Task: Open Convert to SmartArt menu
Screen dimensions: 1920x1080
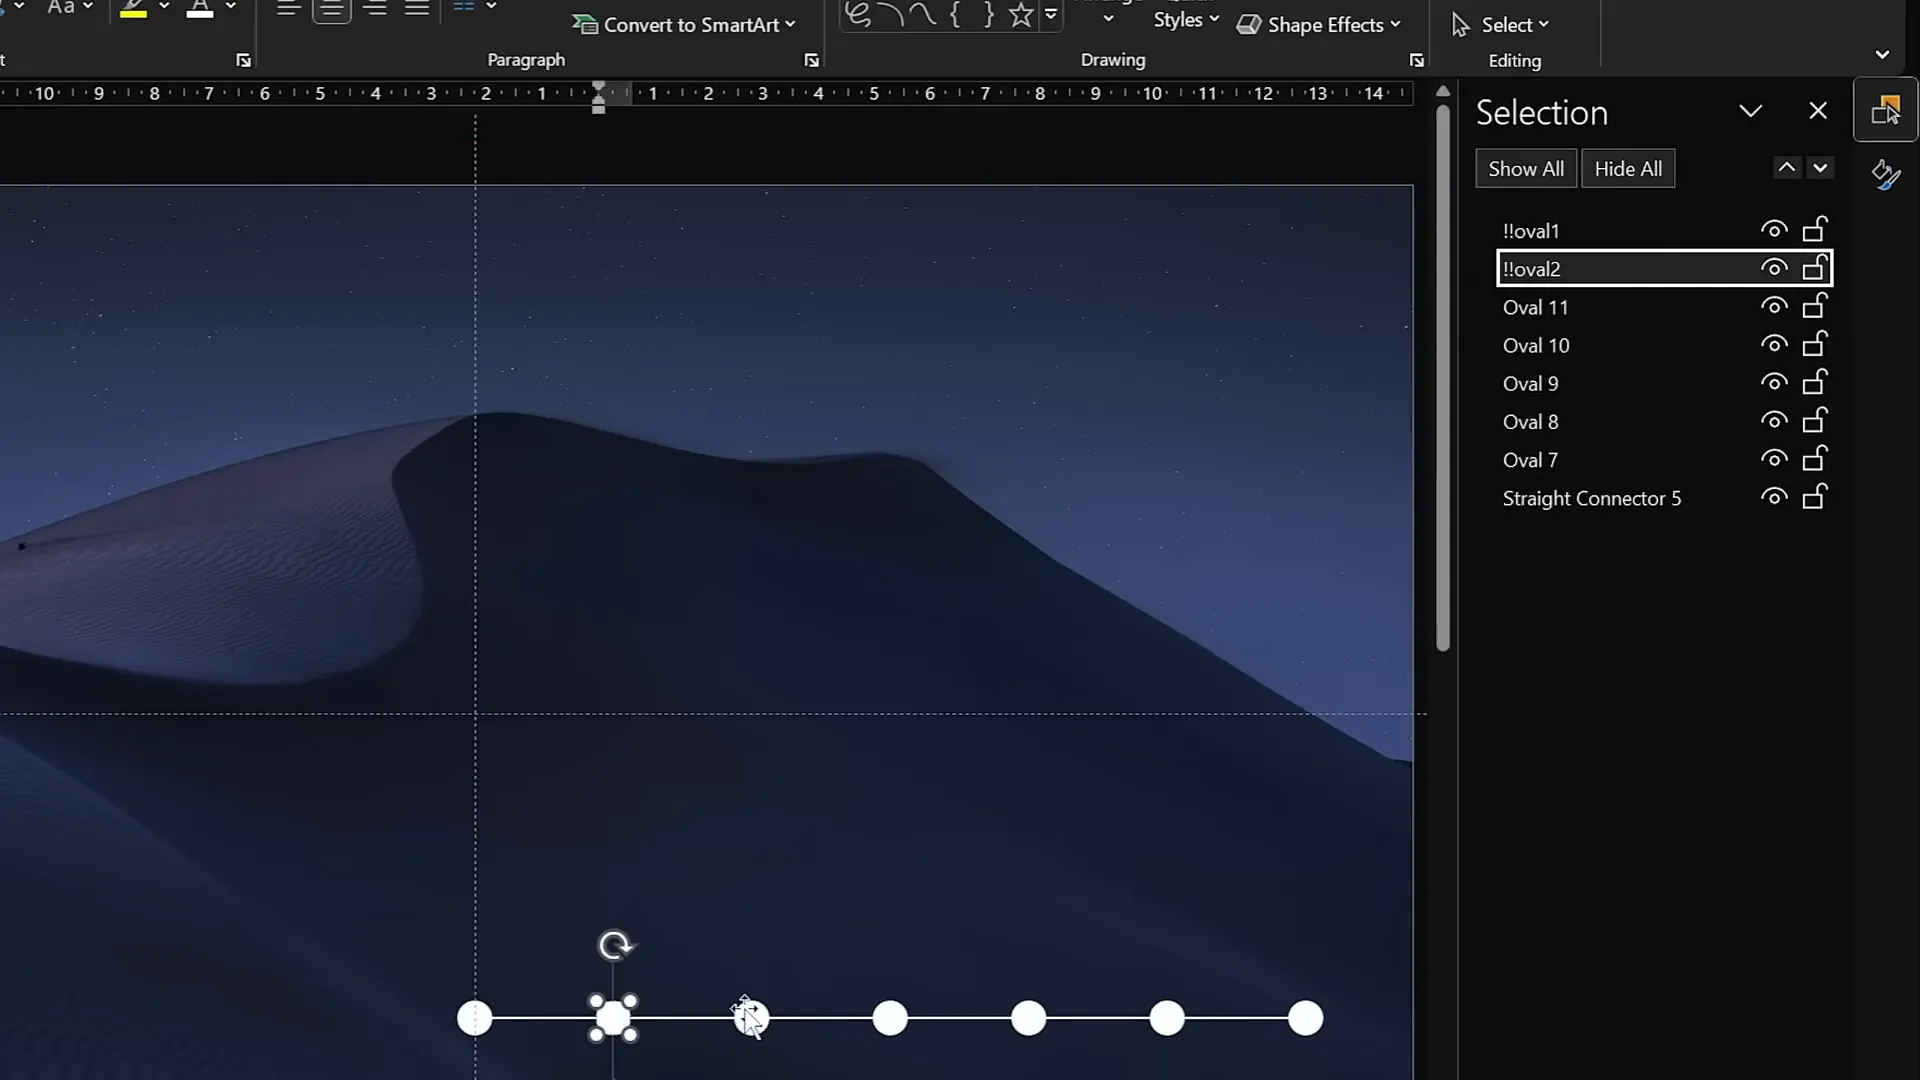Action: (x=684, y=24)
